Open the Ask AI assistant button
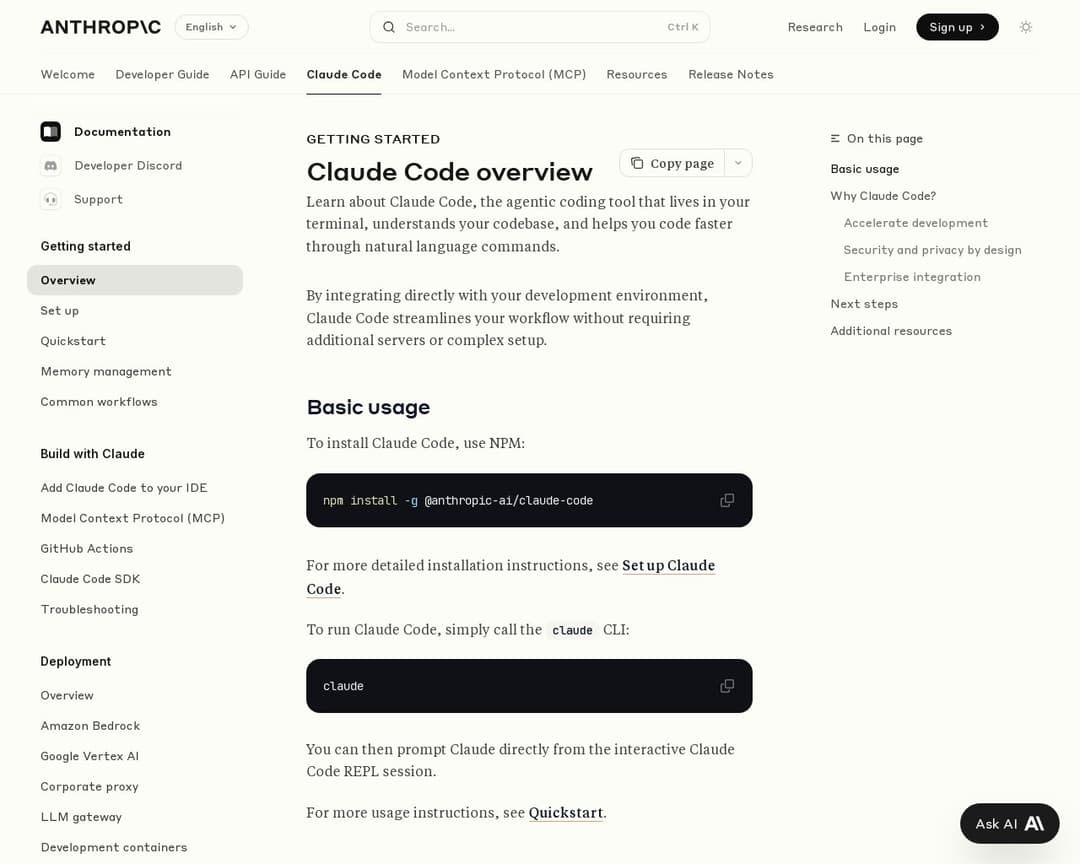The height and width of the screenshot is (864, 1080). point(1010,823)
